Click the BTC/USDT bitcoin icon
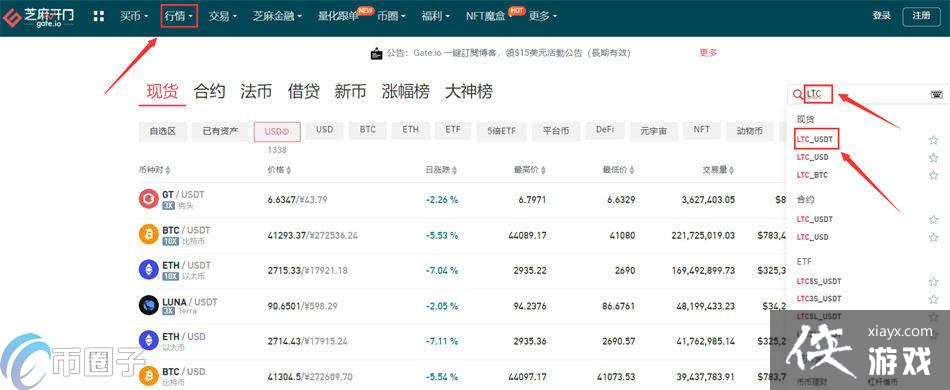The image size is (950, 390). coord(148,234)
